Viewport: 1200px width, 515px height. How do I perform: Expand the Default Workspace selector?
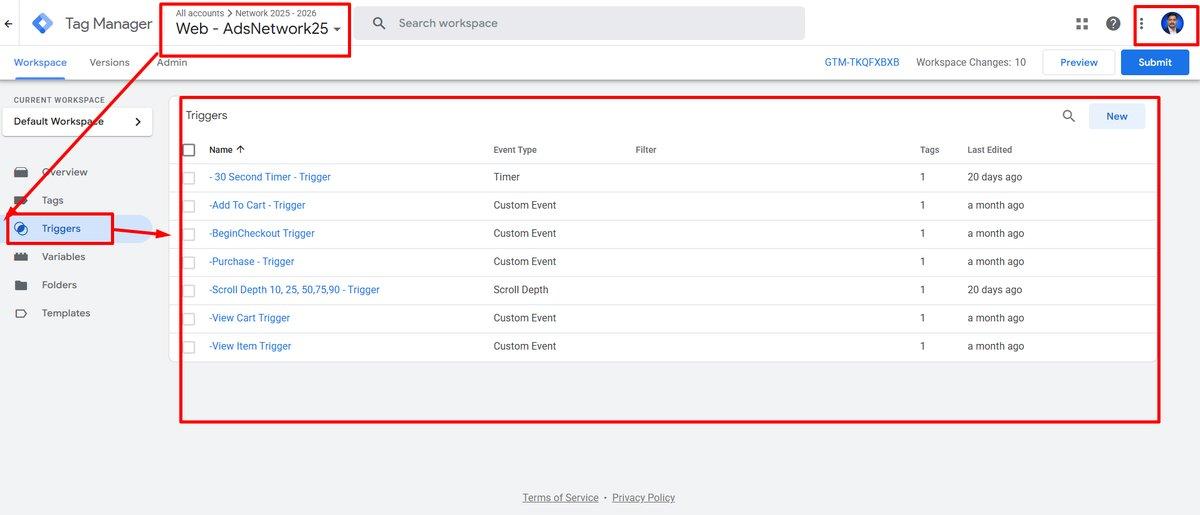point(77,122)
